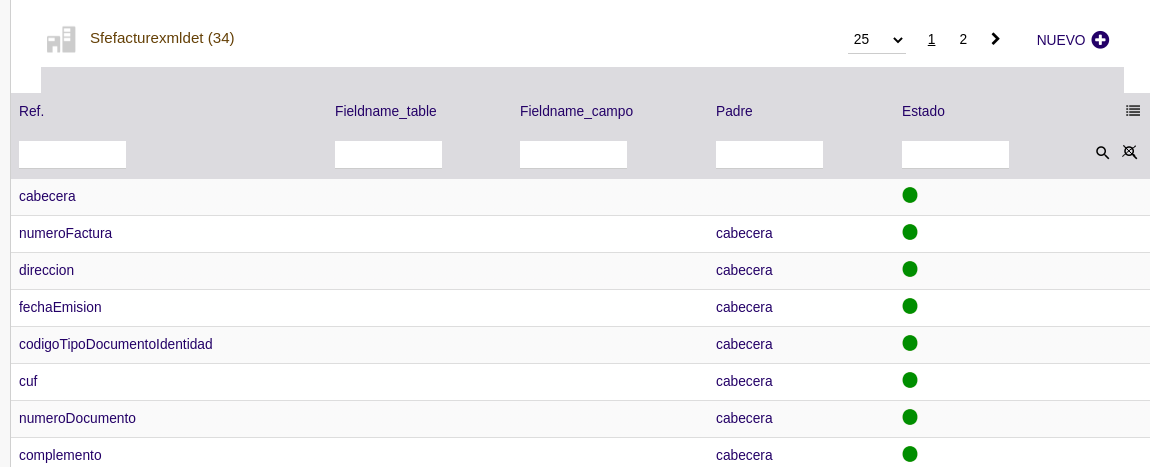Click green status dot for cuf row
Image resolution: width=1150 pixels, height=467 pixels.
[x=909, y=380]
